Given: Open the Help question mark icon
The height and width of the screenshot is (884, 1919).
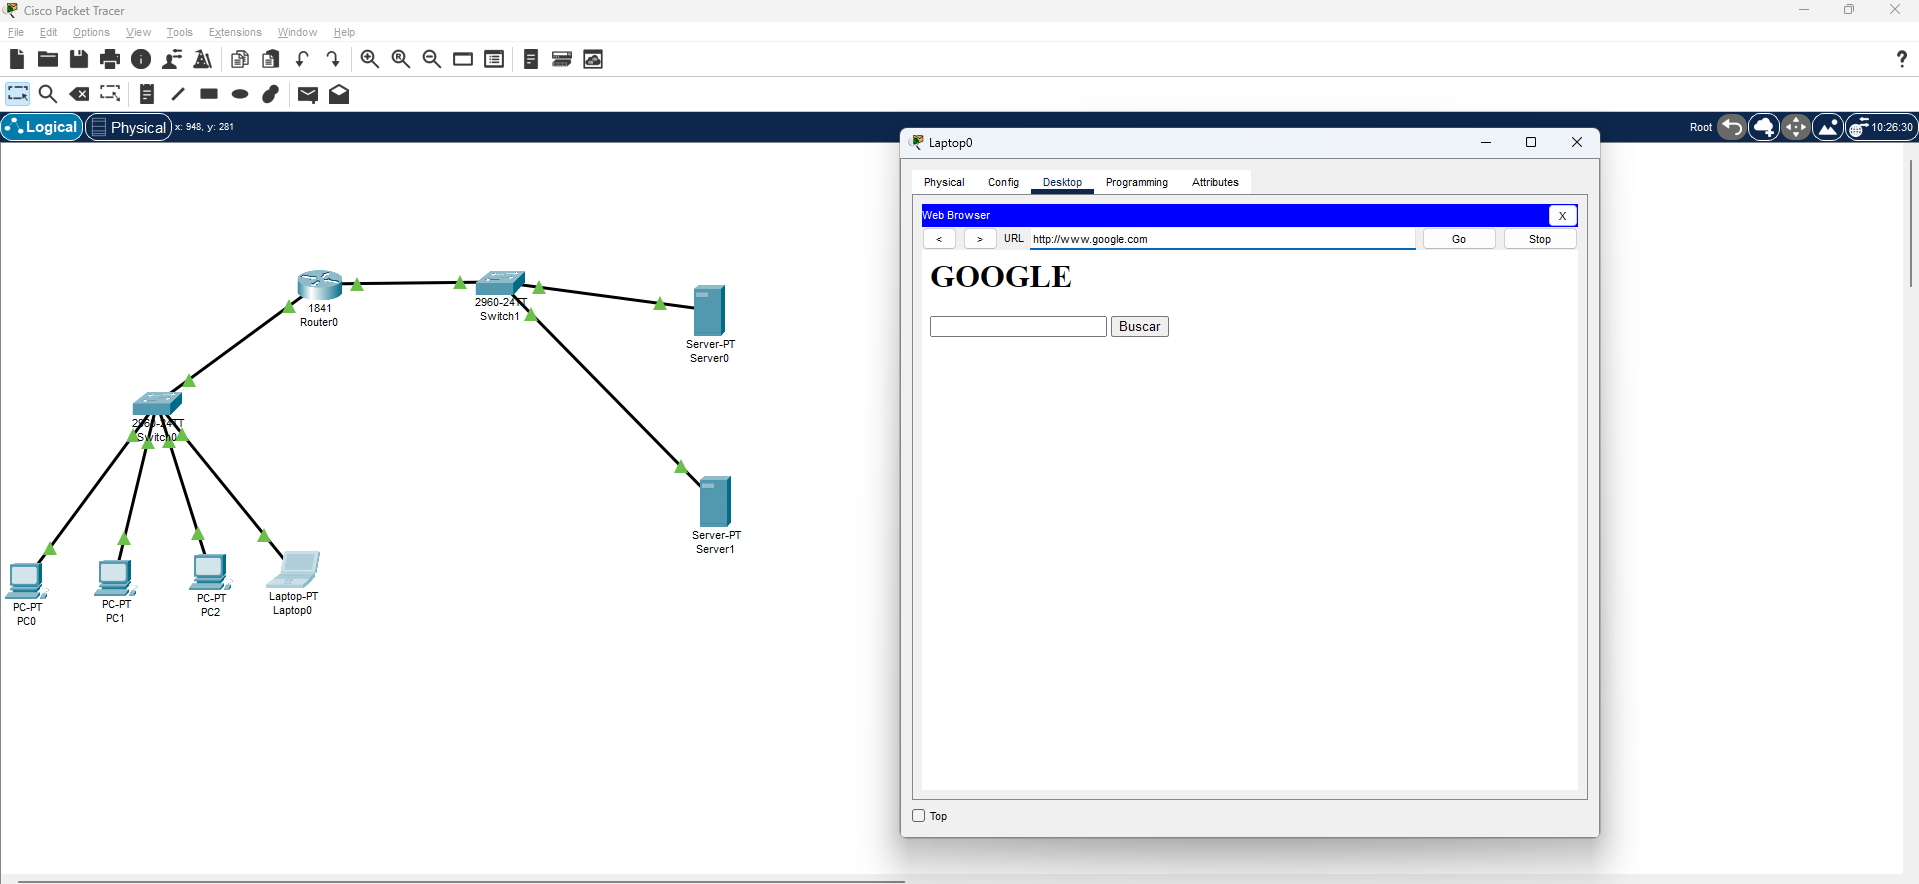Looking at the screenshot, I should click(x=1902, y=59).
